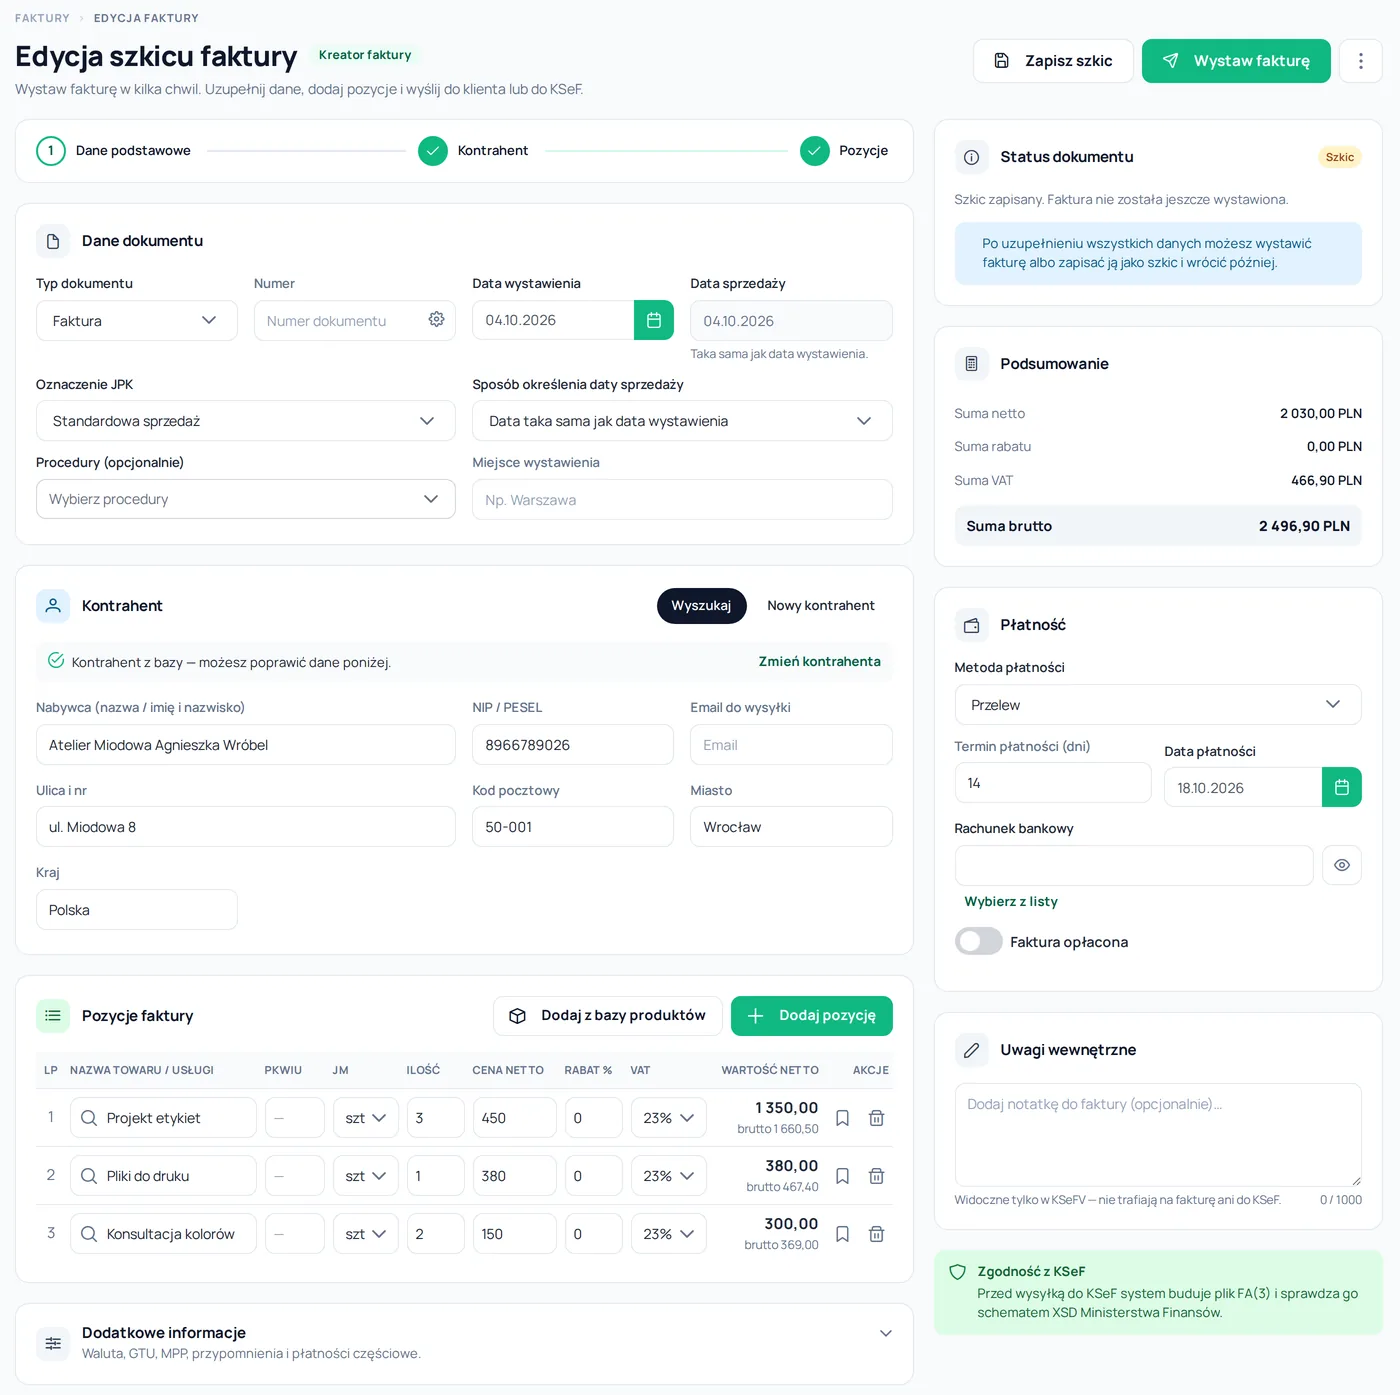Click the Zapisz szkic button
Viewport: 1400px width, 1395px height.
click(1053, 61)
